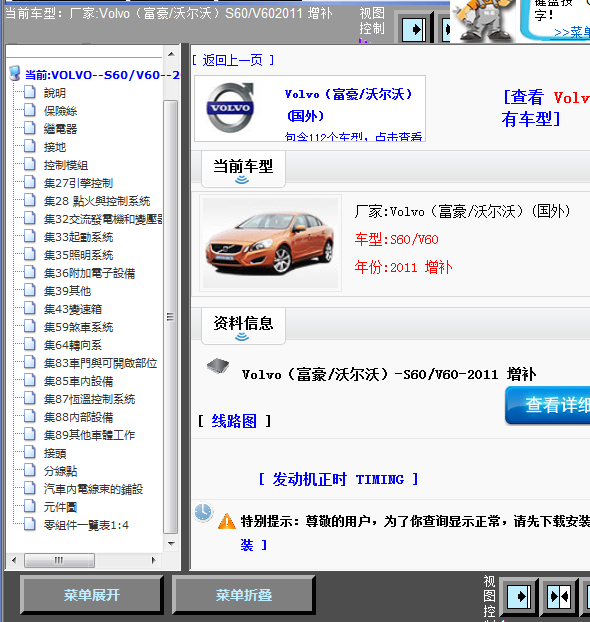Click the mechanic cartoon mascot image
Screen dimensions: 590x622
coord(483,20)
